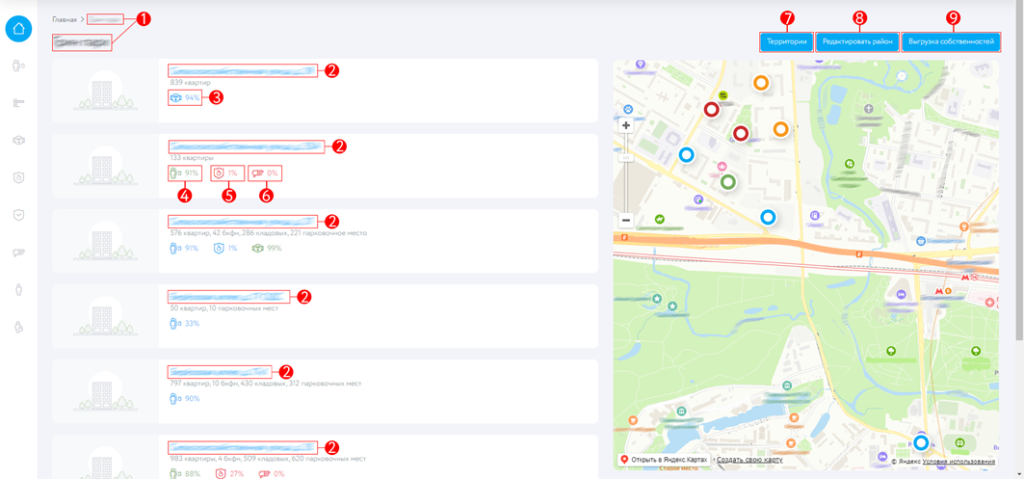Viewport: 1024px width, 479px height.
Task: Open the Условия использования link
Action: (x=958, y=461)
